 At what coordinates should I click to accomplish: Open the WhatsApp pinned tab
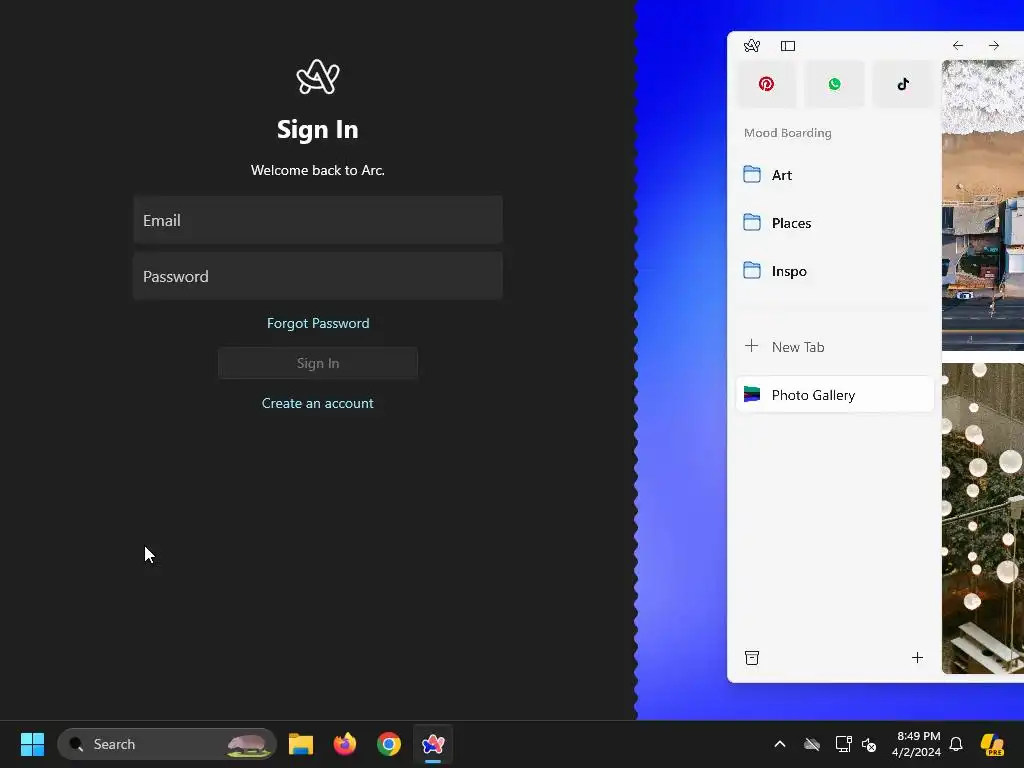tap(835, 84)
